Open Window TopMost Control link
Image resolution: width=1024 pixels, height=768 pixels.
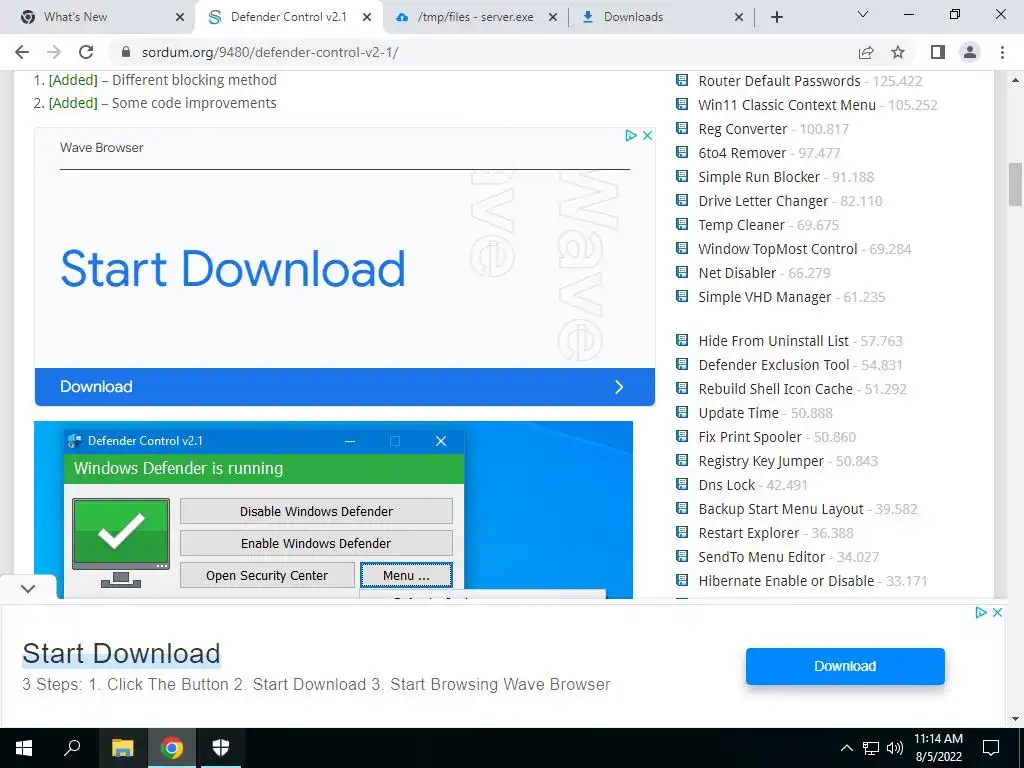pyautogui.click(x=778, y=249)
